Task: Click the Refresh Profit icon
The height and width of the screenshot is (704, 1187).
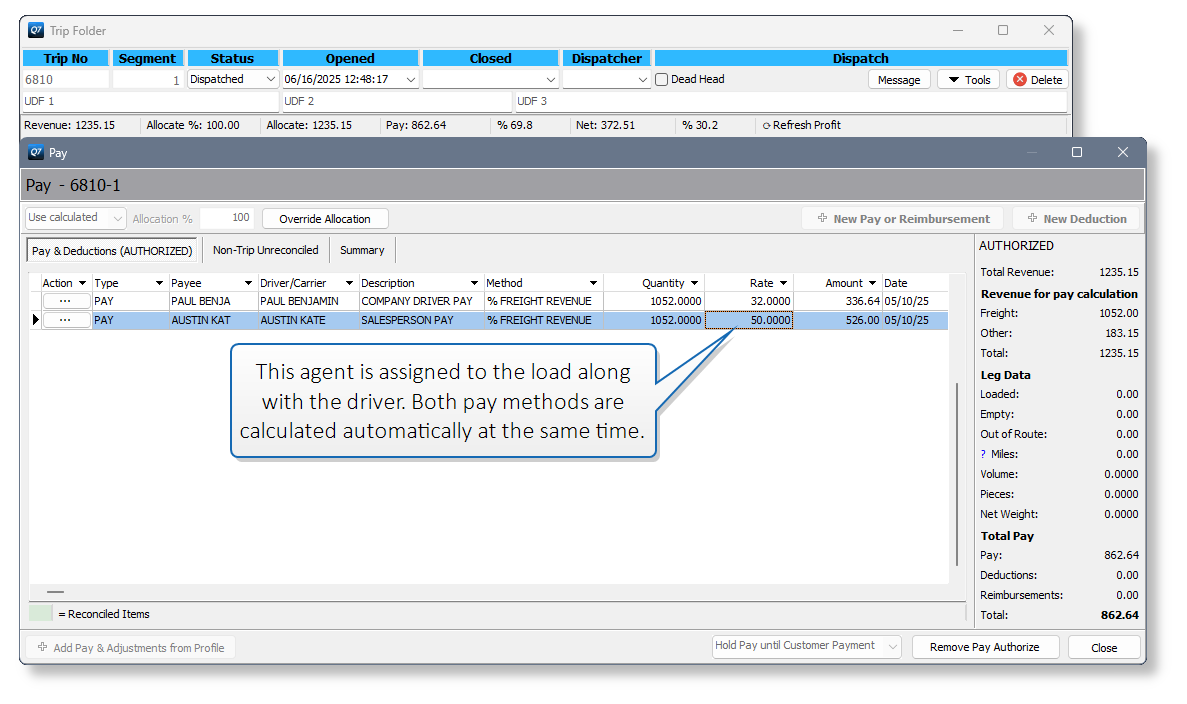Action: tap(766, 126)
